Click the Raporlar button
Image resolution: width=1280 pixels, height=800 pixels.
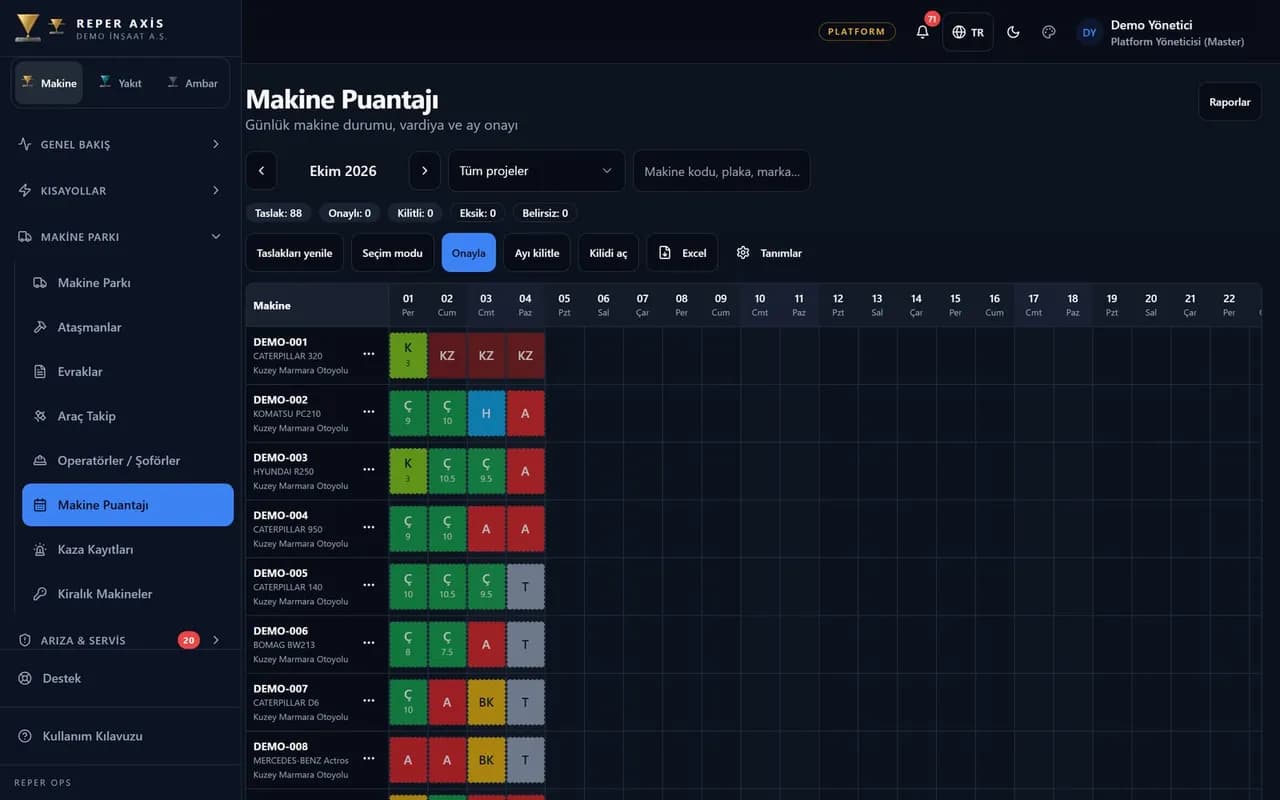click(1230, 102)
